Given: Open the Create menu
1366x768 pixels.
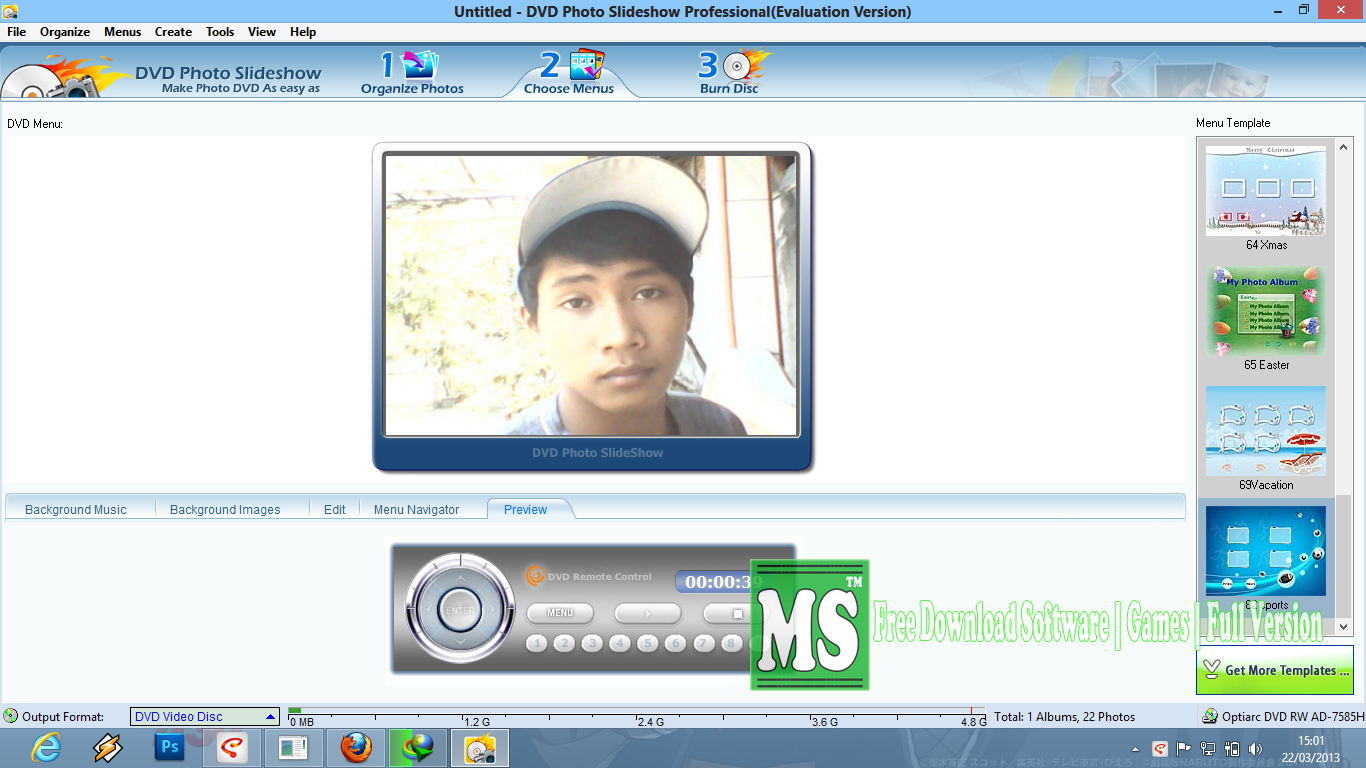Looking at the screenshot, I should tap(173, 32).
